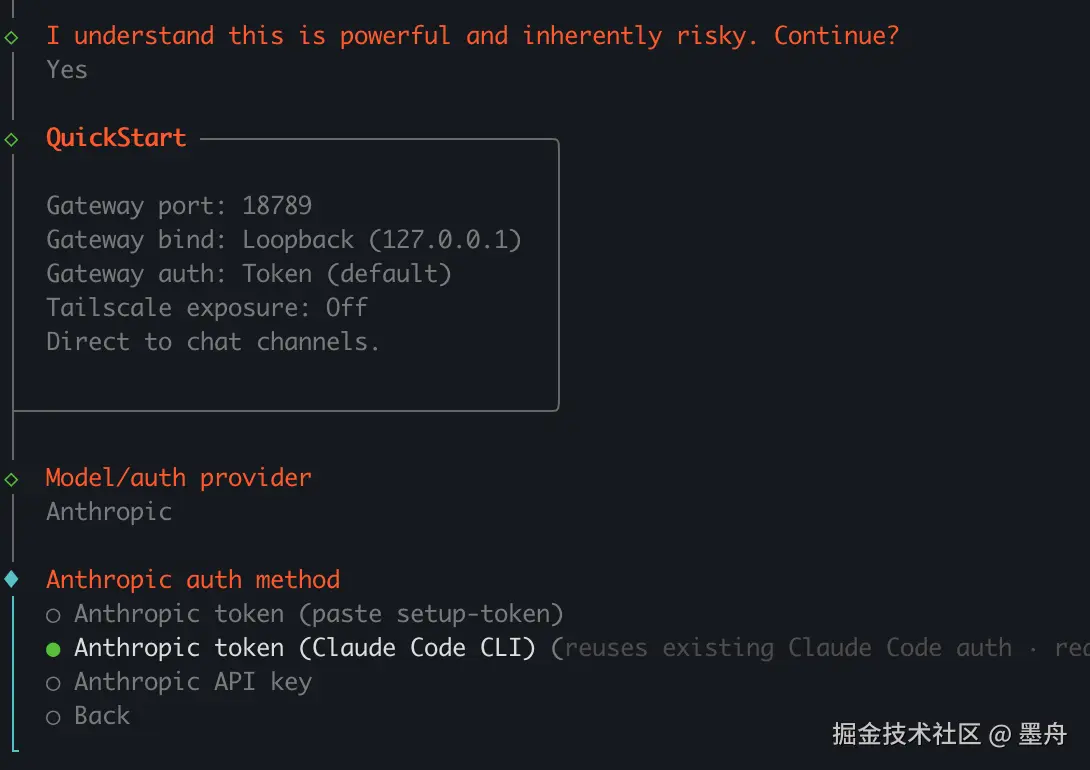1090x770 pixels.
Task: Click the 'Tailscale exposure: Off' line
Action: [207, 307]
